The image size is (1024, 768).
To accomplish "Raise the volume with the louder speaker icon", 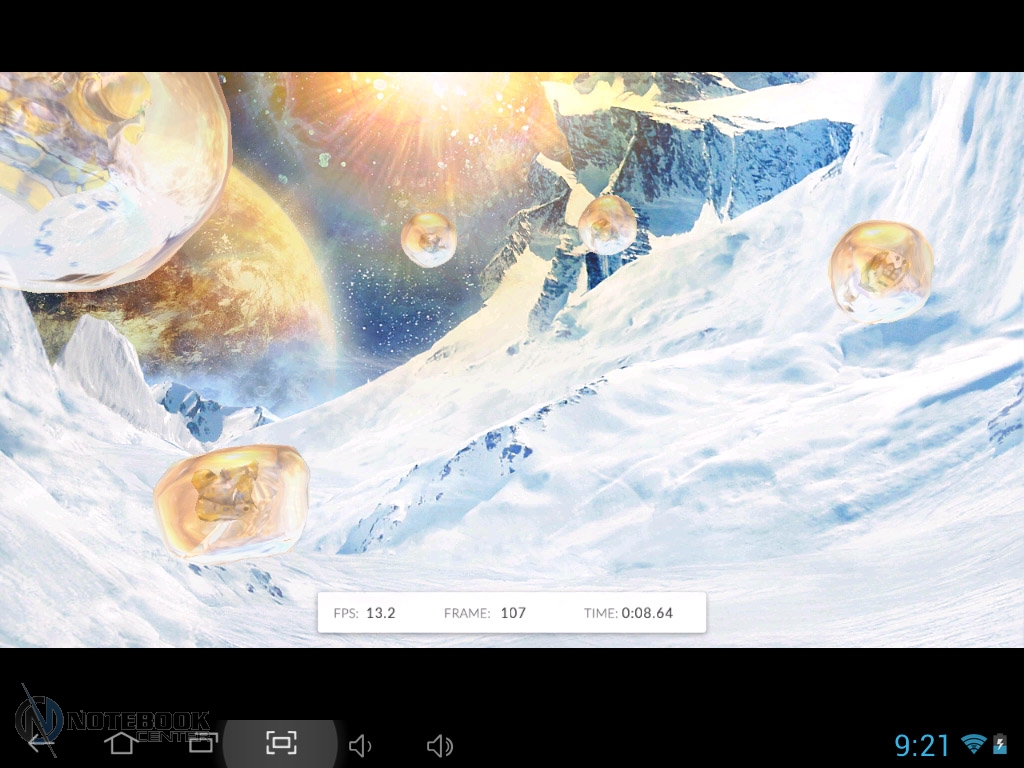I will tap(439, 745).
